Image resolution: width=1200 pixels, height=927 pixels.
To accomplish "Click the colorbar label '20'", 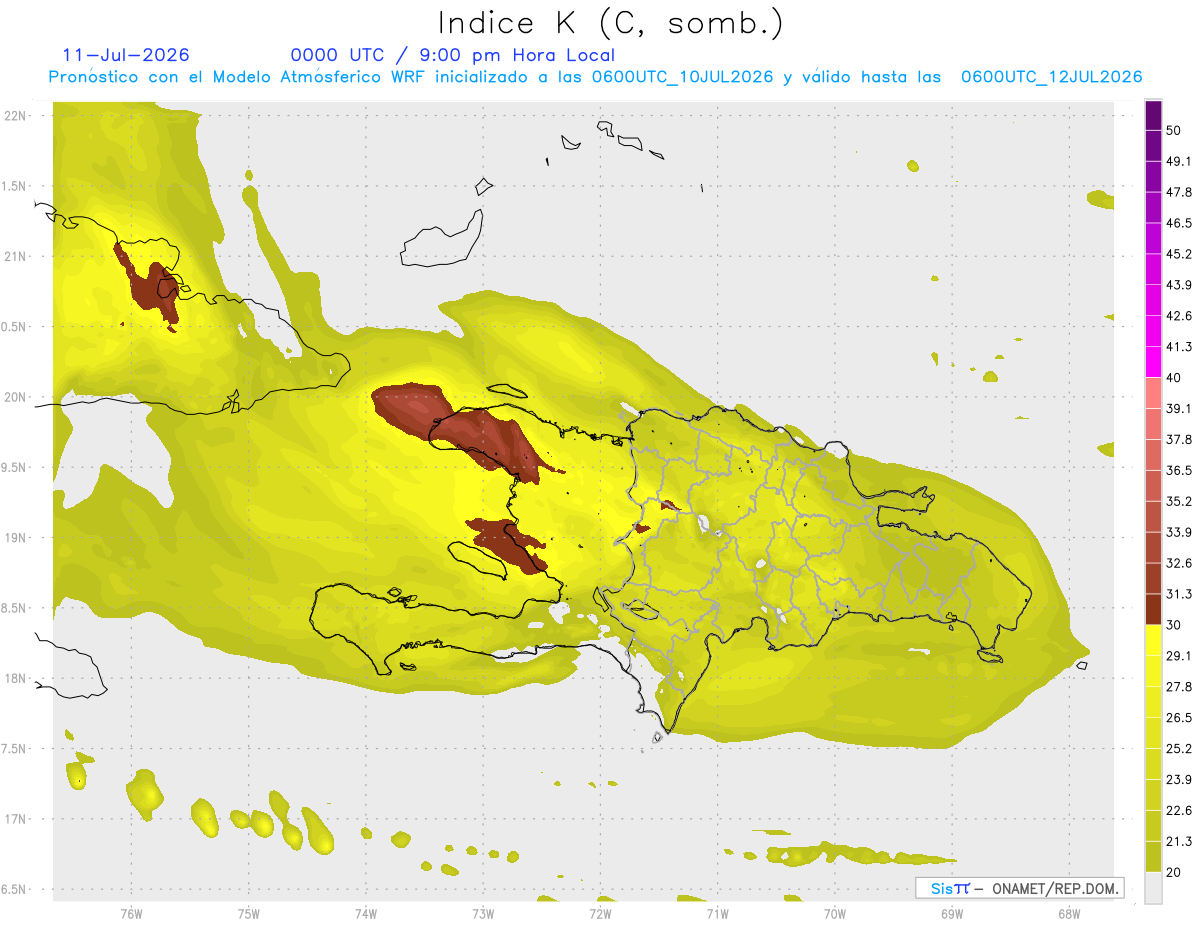I will [1174, 872].
